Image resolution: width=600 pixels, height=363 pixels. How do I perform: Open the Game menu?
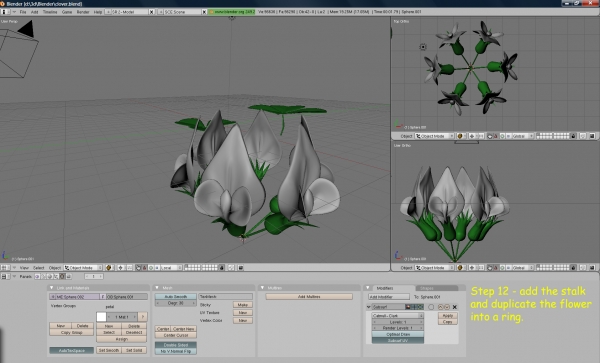click(x=67, y=12)
